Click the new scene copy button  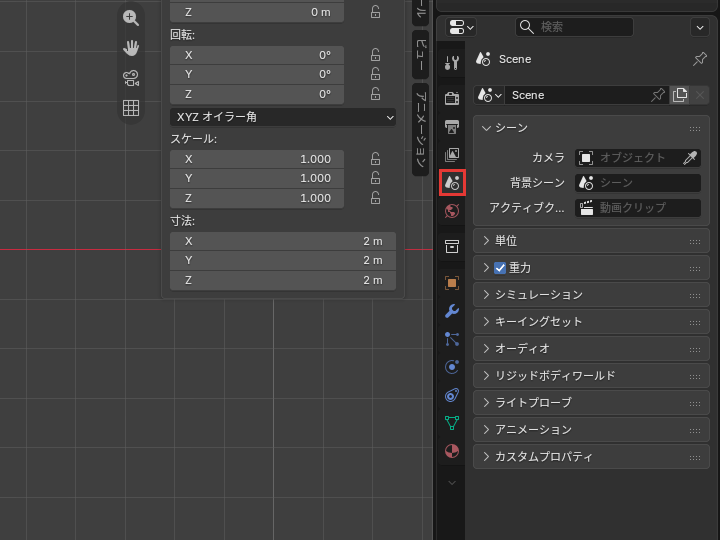680,95
